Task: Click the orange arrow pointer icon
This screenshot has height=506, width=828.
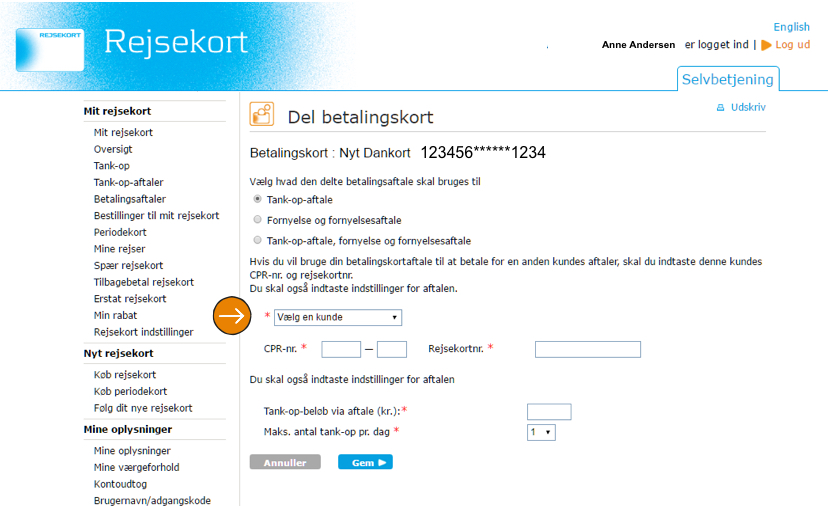Action: click(x=232, y=317)
